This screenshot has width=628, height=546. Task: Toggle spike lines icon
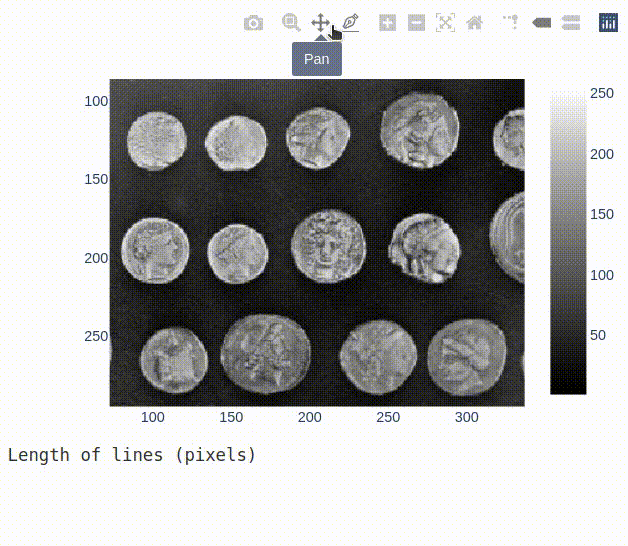click(510, 22)
